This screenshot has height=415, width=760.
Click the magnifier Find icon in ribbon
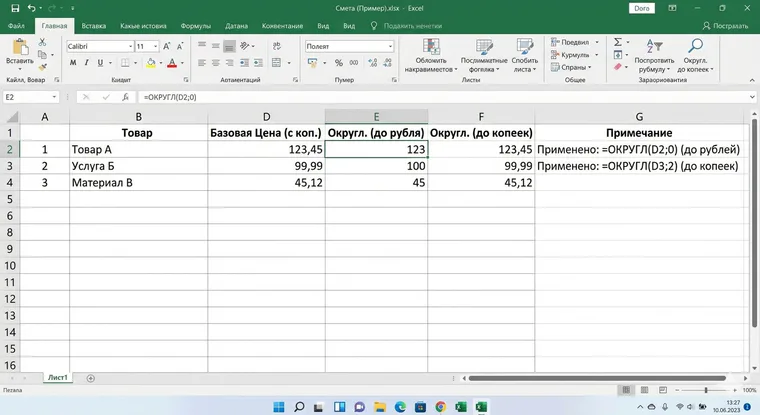tap(696, 46)
